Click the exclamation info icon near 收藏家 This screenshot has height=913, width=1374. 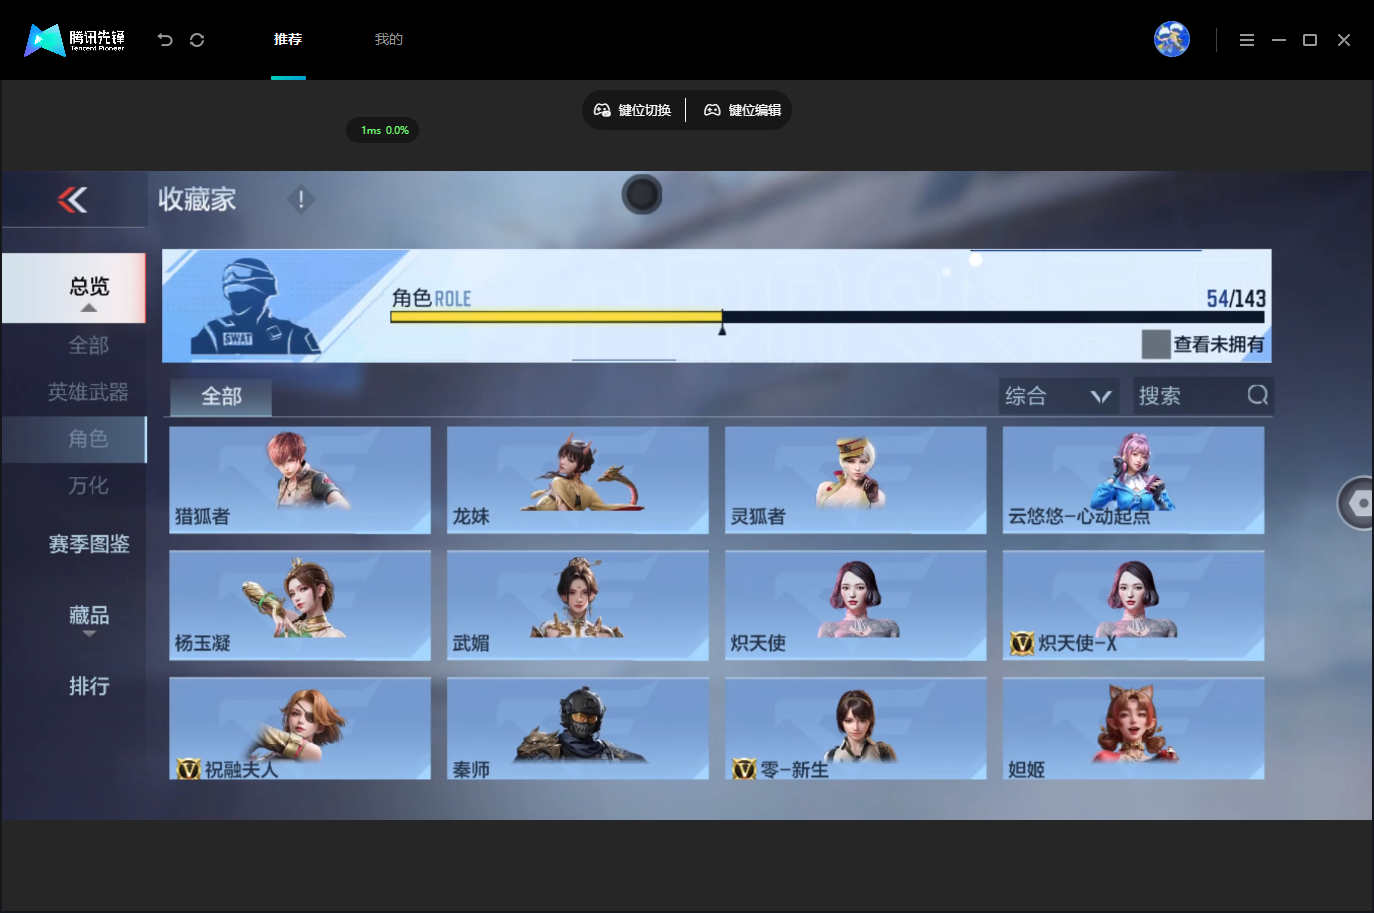pyautogui.click(x=301, y=200)
